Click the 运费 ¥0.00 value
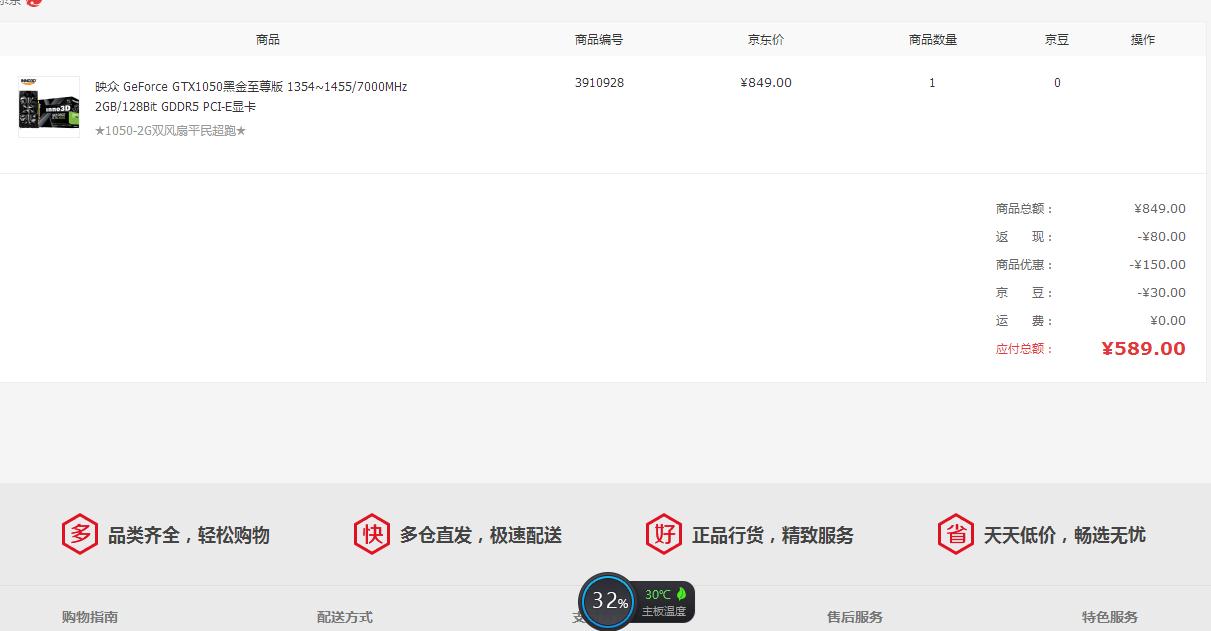The image size is (1211, 631). click(1168, 321)
